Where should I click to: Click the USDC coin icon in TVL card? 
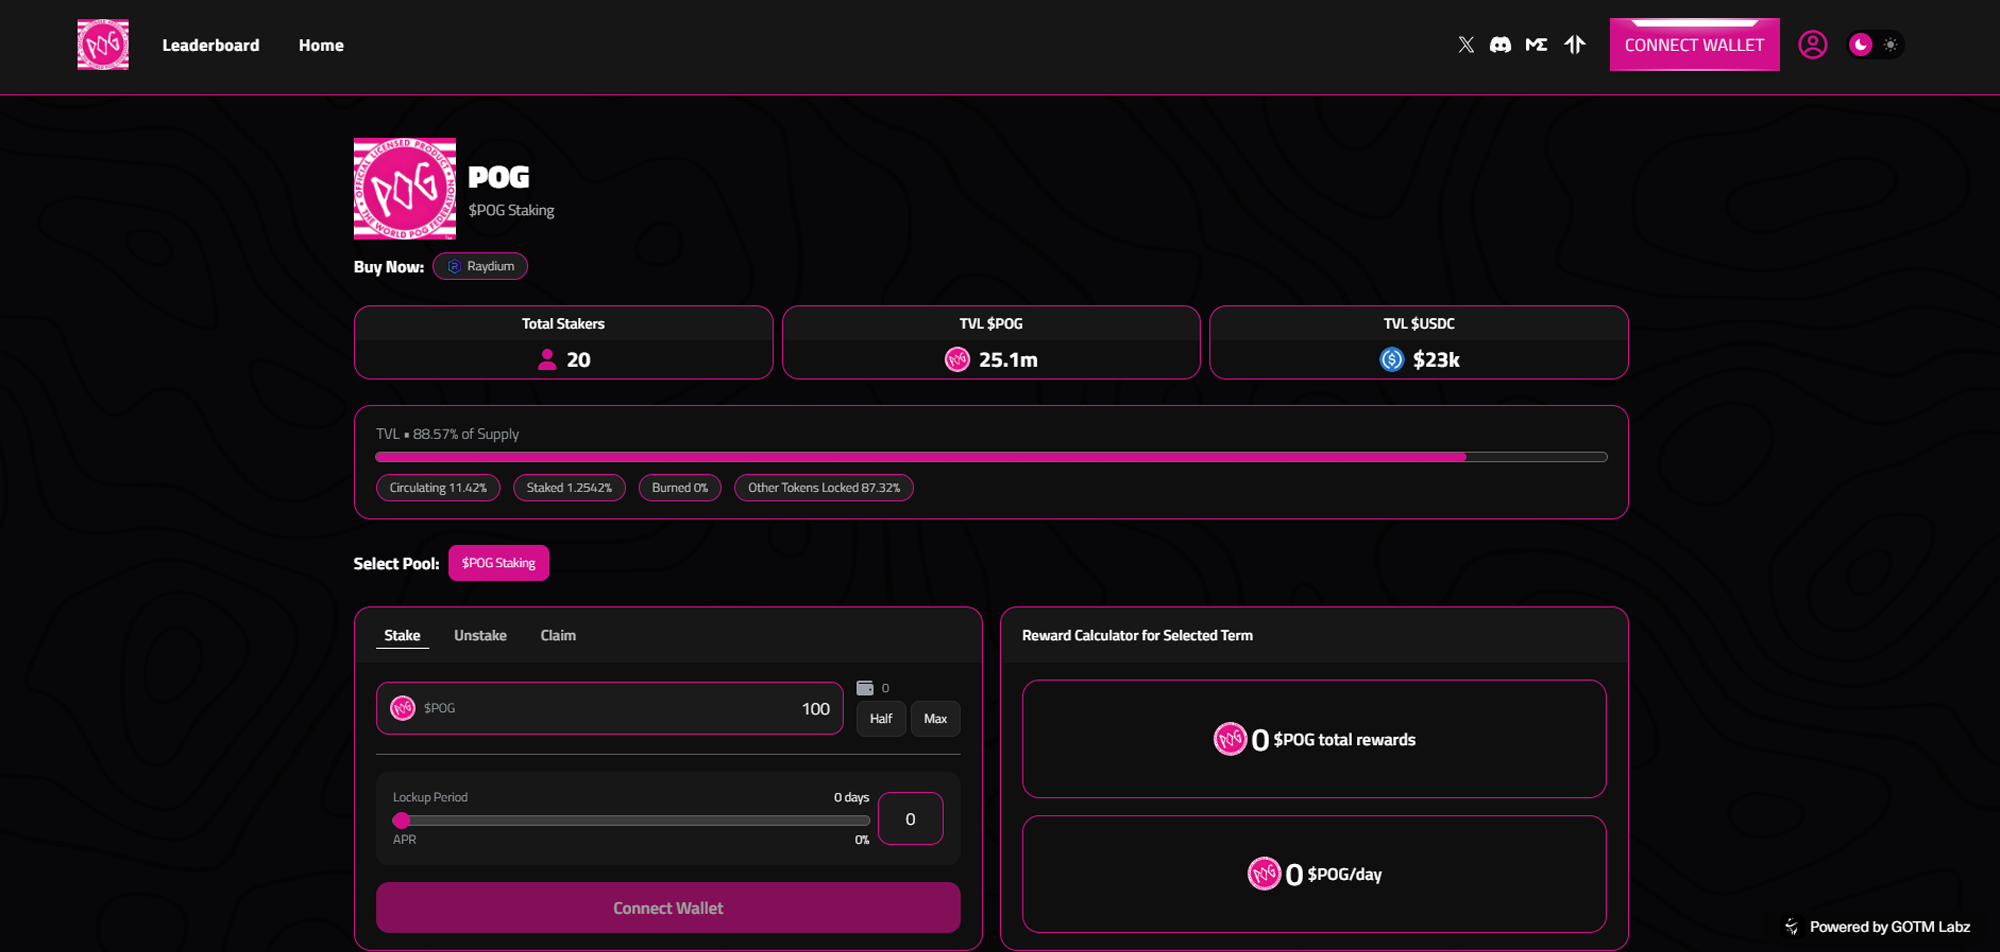click(1391, 359)
